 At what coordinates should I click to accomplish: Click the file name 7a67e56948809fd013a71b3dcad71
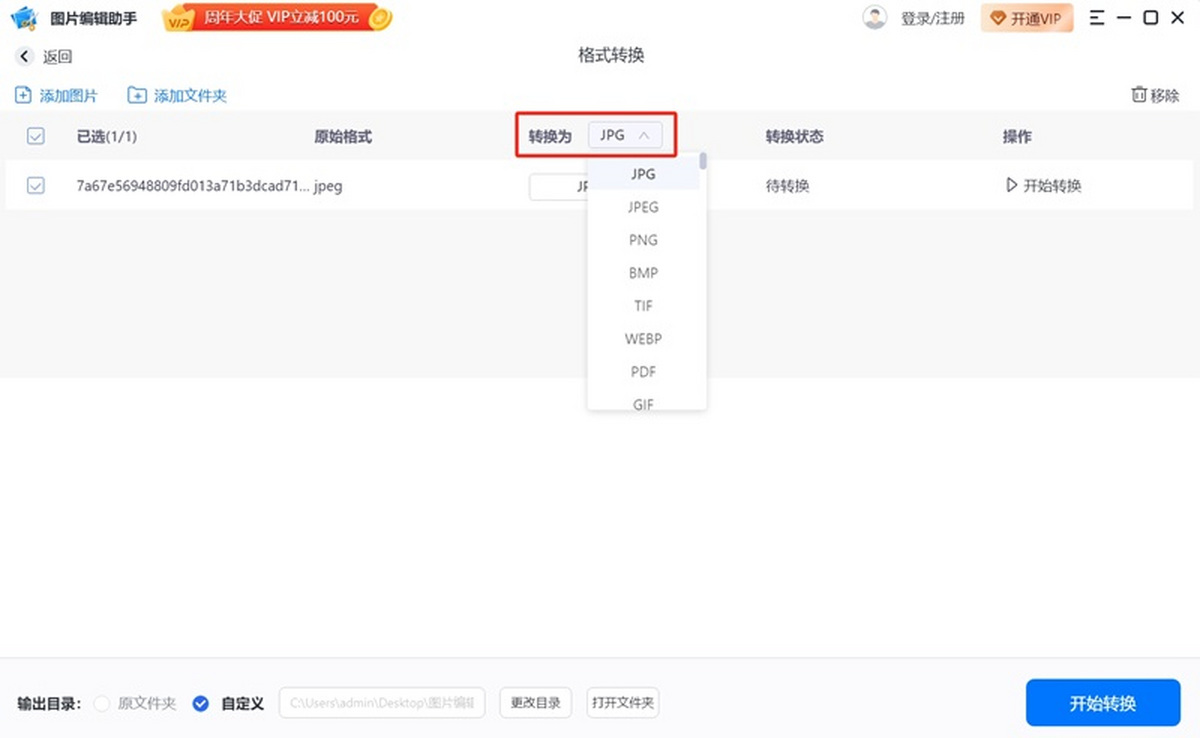[193, 186]
